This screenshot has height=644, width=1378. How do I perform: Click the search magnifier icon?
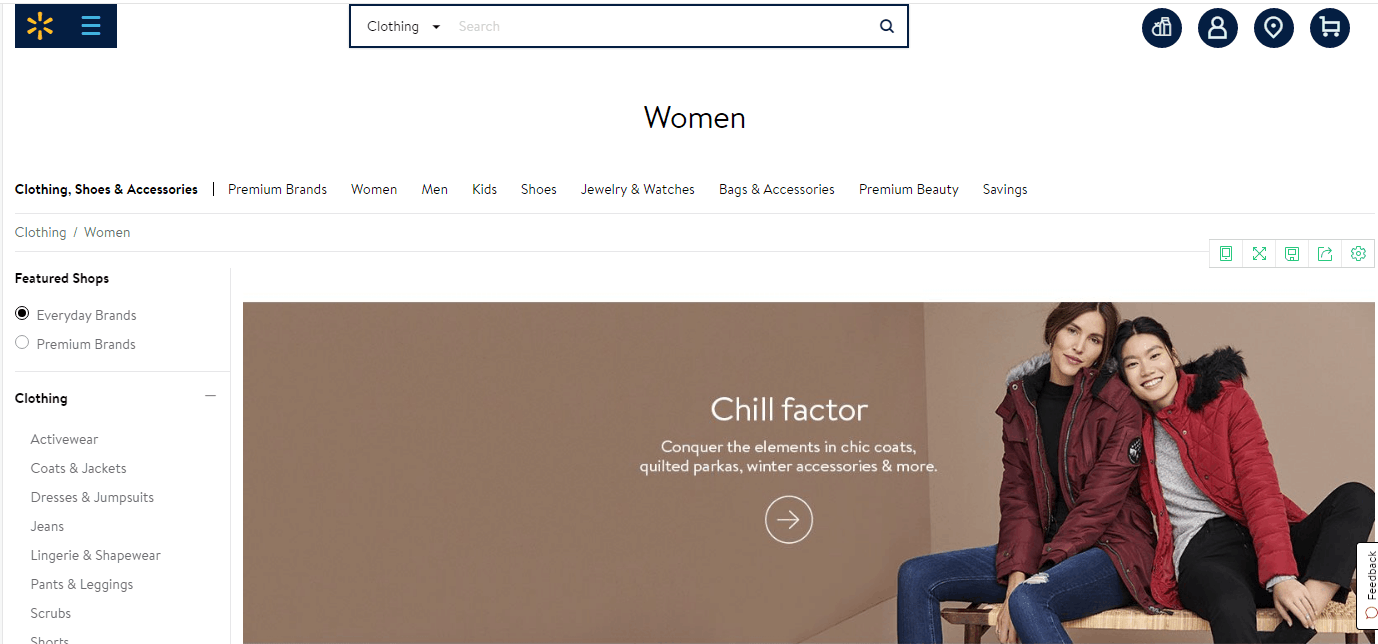(887, 27)
